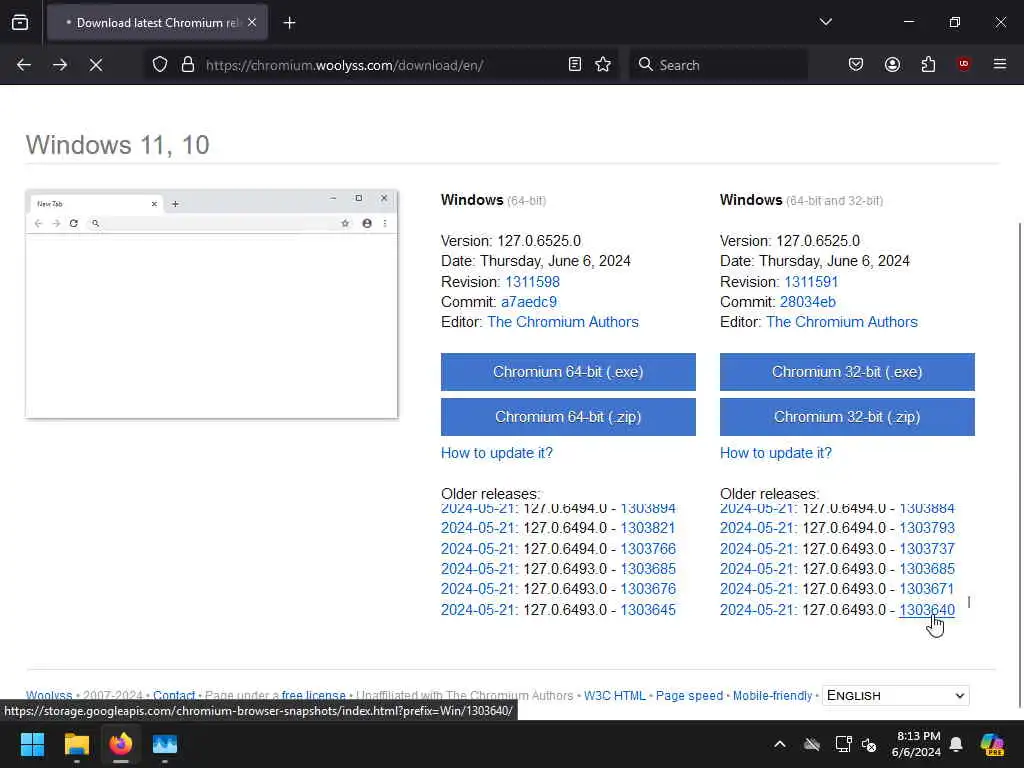The width and height of the screenshot is (1024, 768).
Task: Toggle reader view icon
Action: pos(575,65)
